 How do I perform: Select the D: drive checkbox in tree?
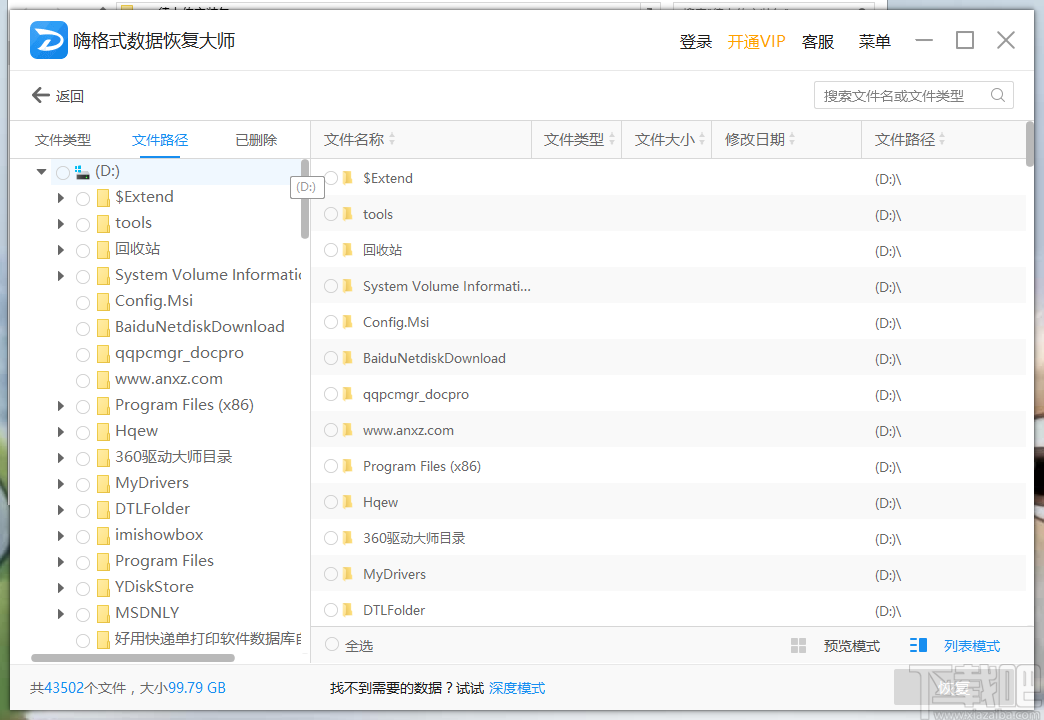pos(63,173)
